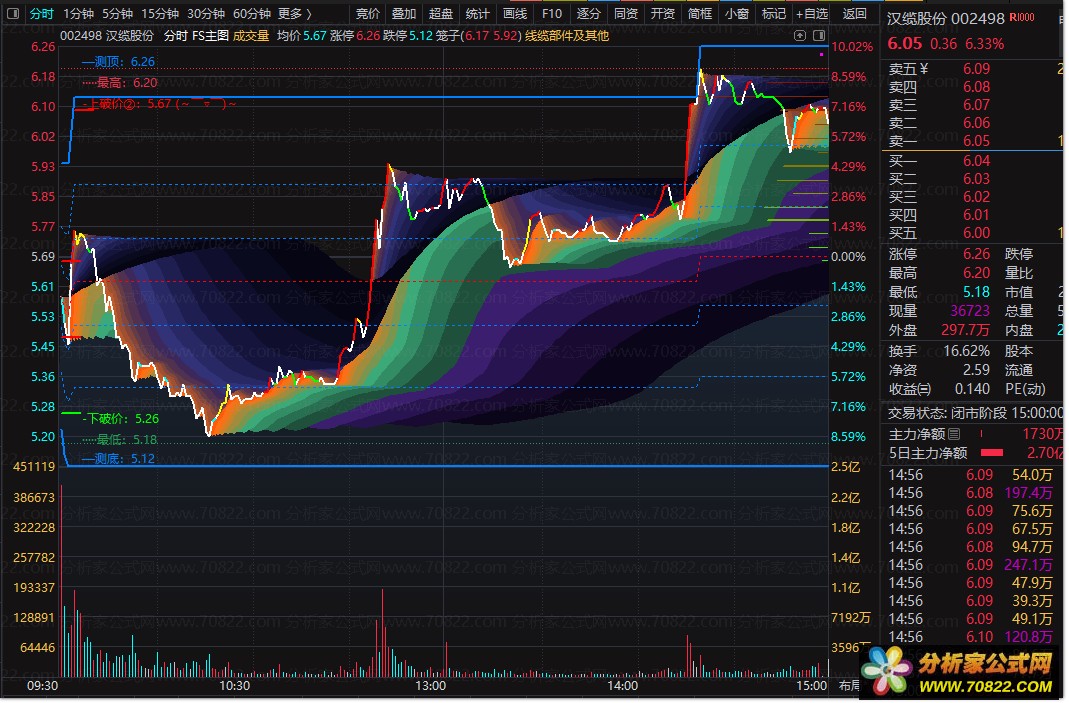
Task: Expand the 更多 period options
Action: coord(295,14)
